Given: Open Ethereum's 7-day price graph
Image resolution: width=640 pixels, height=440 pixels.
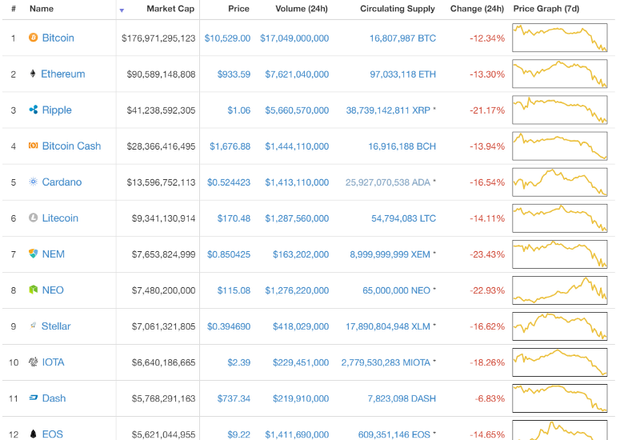Looking at the screenshot, I should point(560,73).
